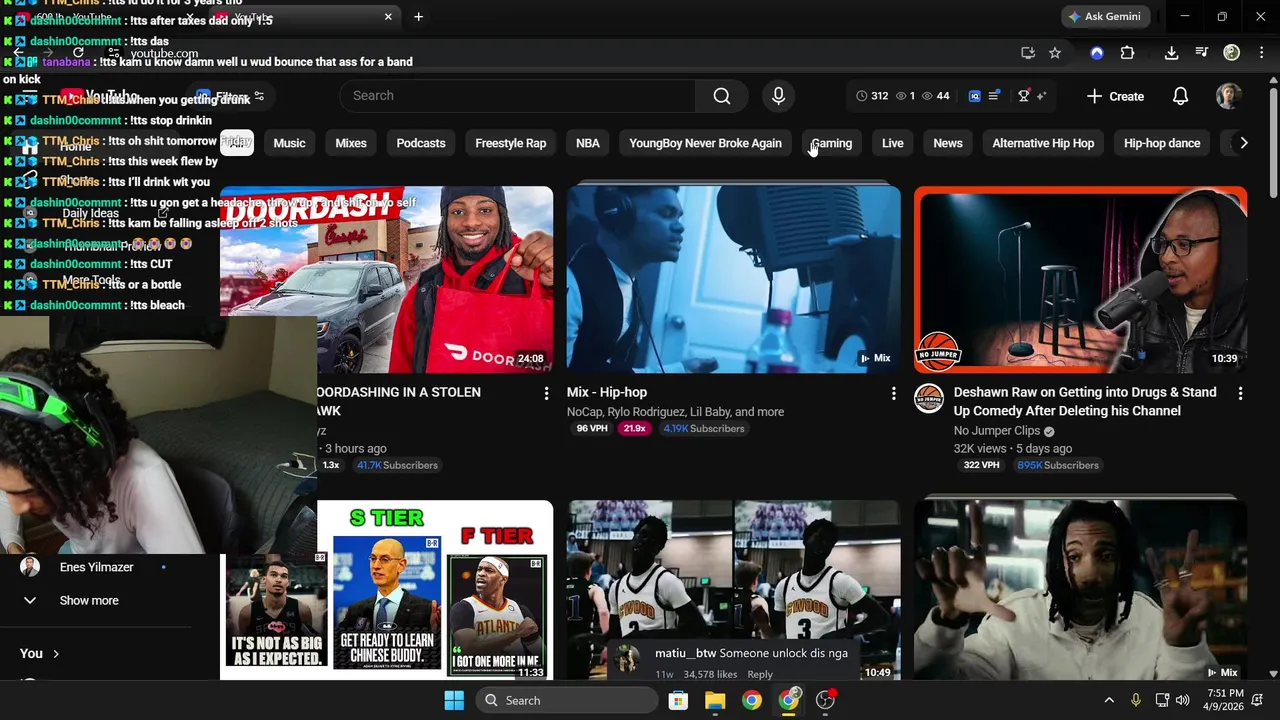This screenshot has width=1280, height=720.
Task: Select the Music chip
Action: (289, 143)
